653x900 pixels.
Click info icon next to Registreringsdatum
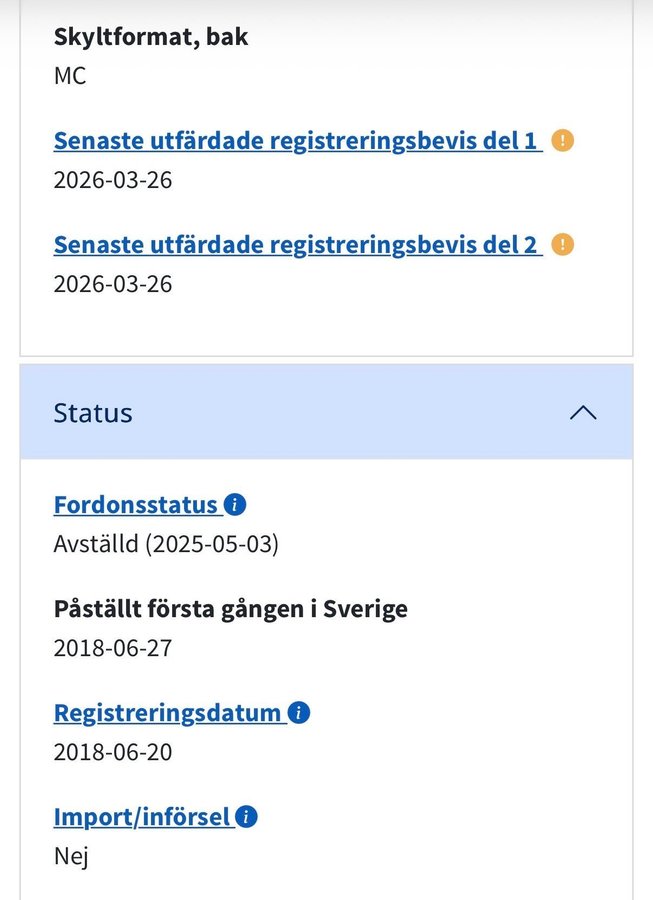click(x=299, y=713)
